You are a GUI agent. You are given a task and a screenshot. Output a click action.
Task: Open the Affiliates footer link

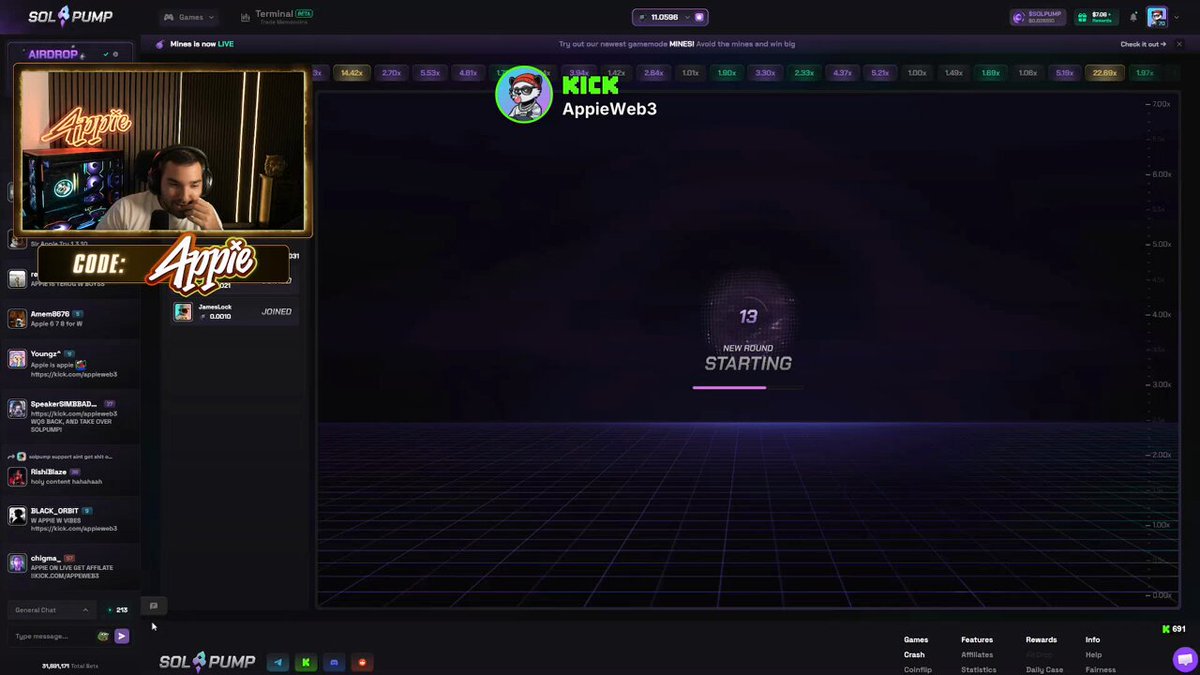point(977,655)
